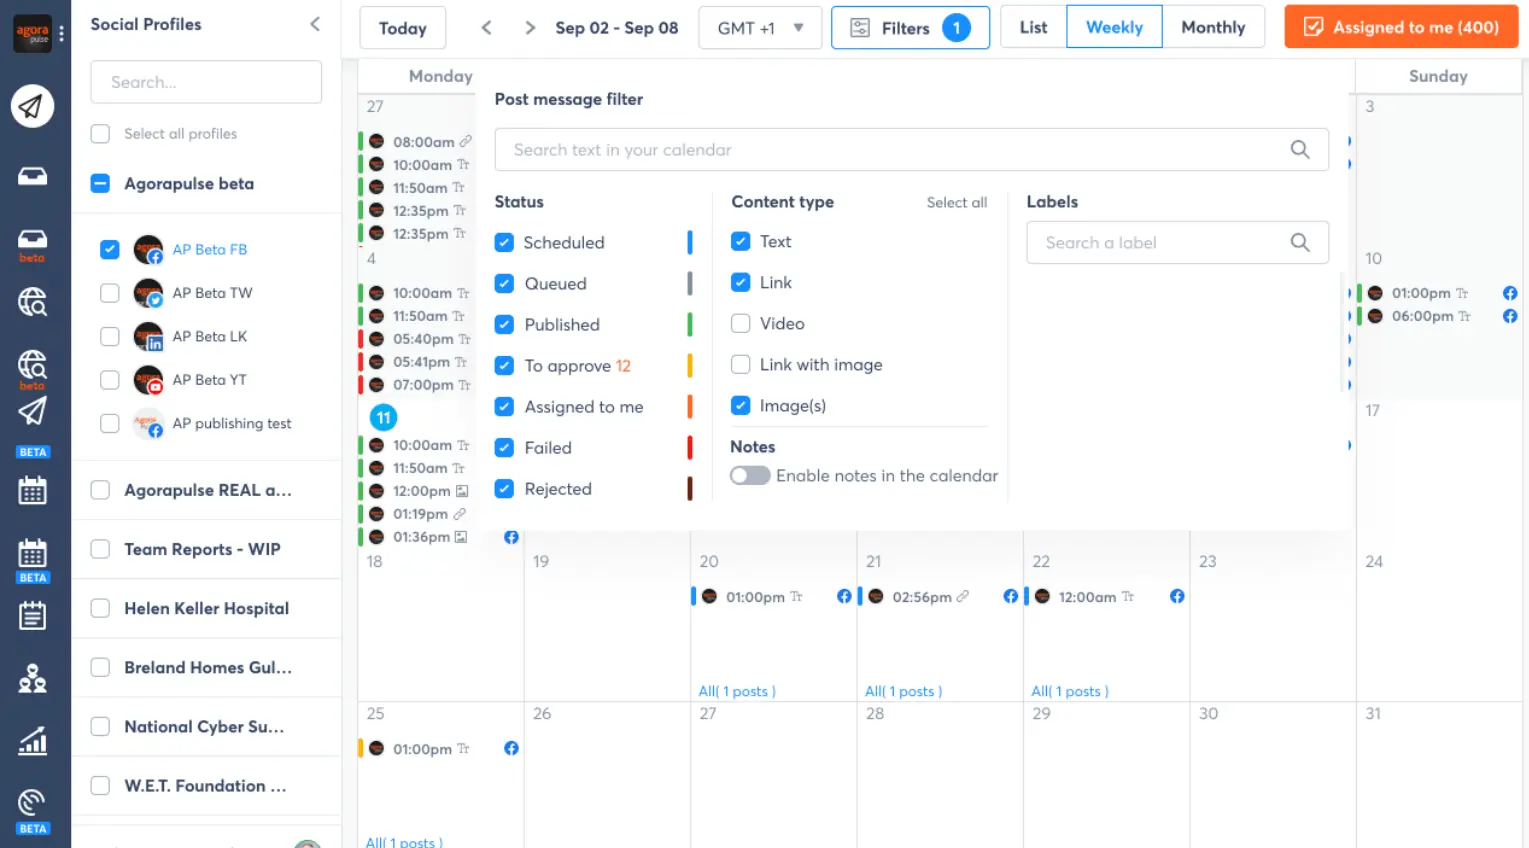Go to next week with right arrow
The width and height of the screenshot is (1529, 848).
(530, 28)
